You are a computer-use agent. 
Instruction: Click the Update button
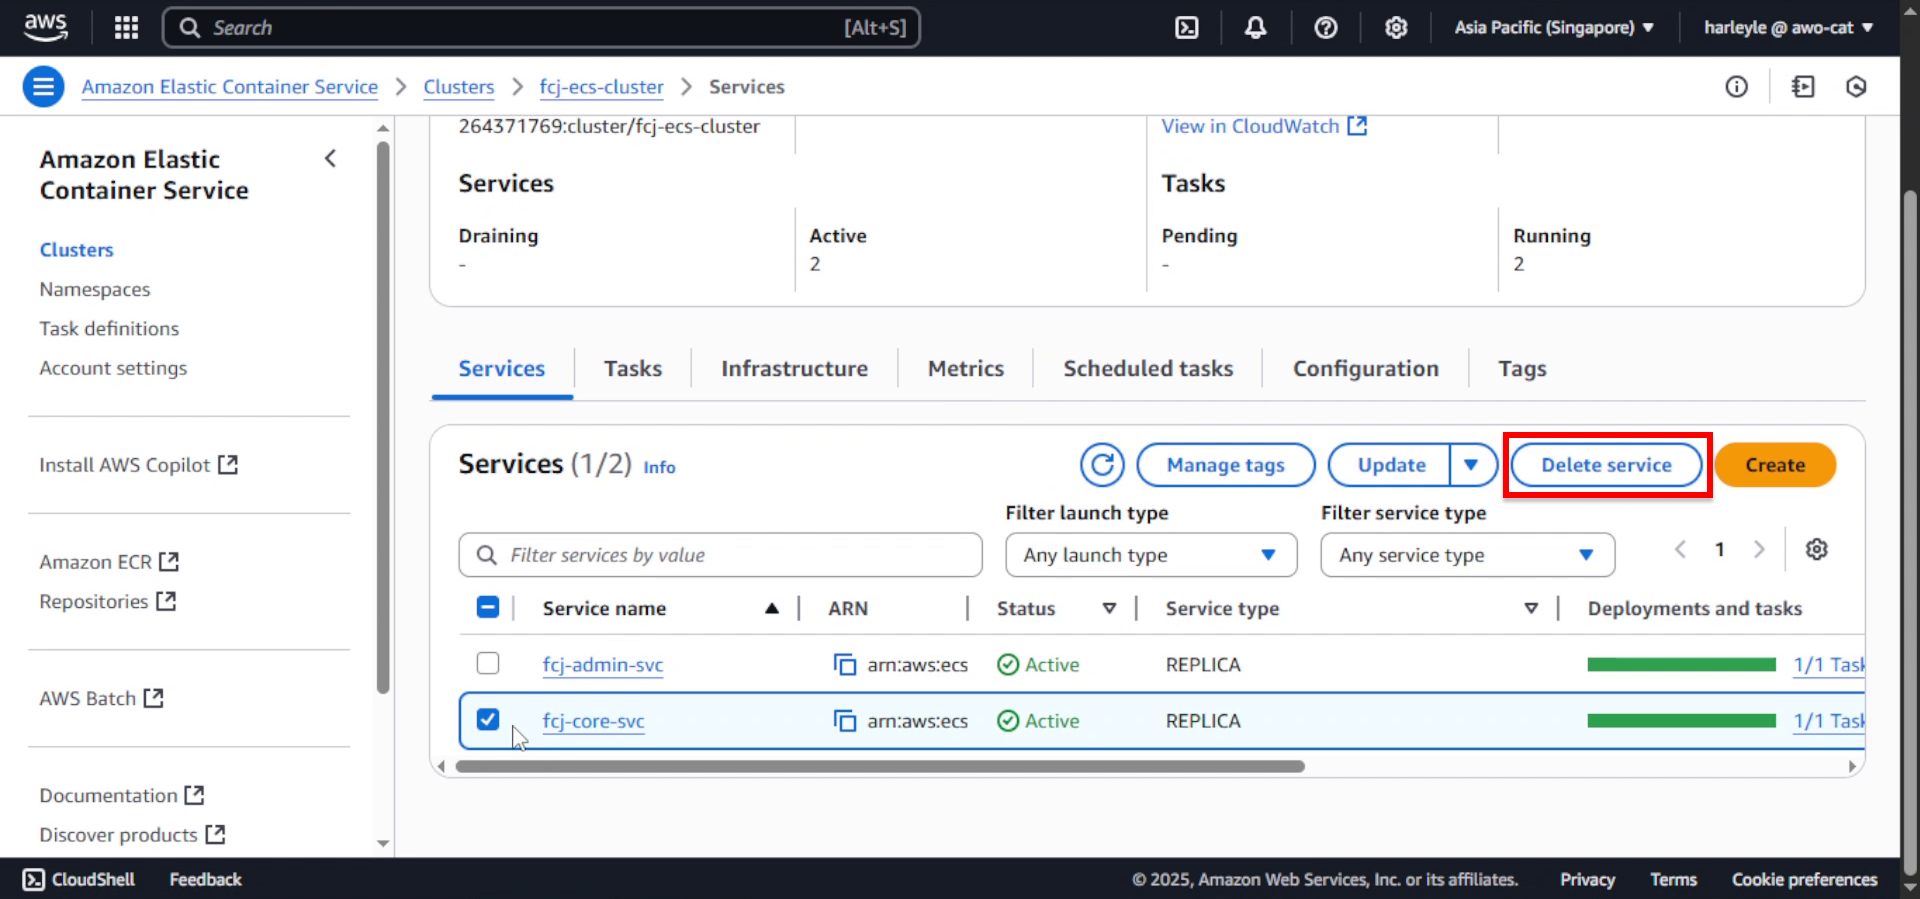click(x=1390, y=465)
